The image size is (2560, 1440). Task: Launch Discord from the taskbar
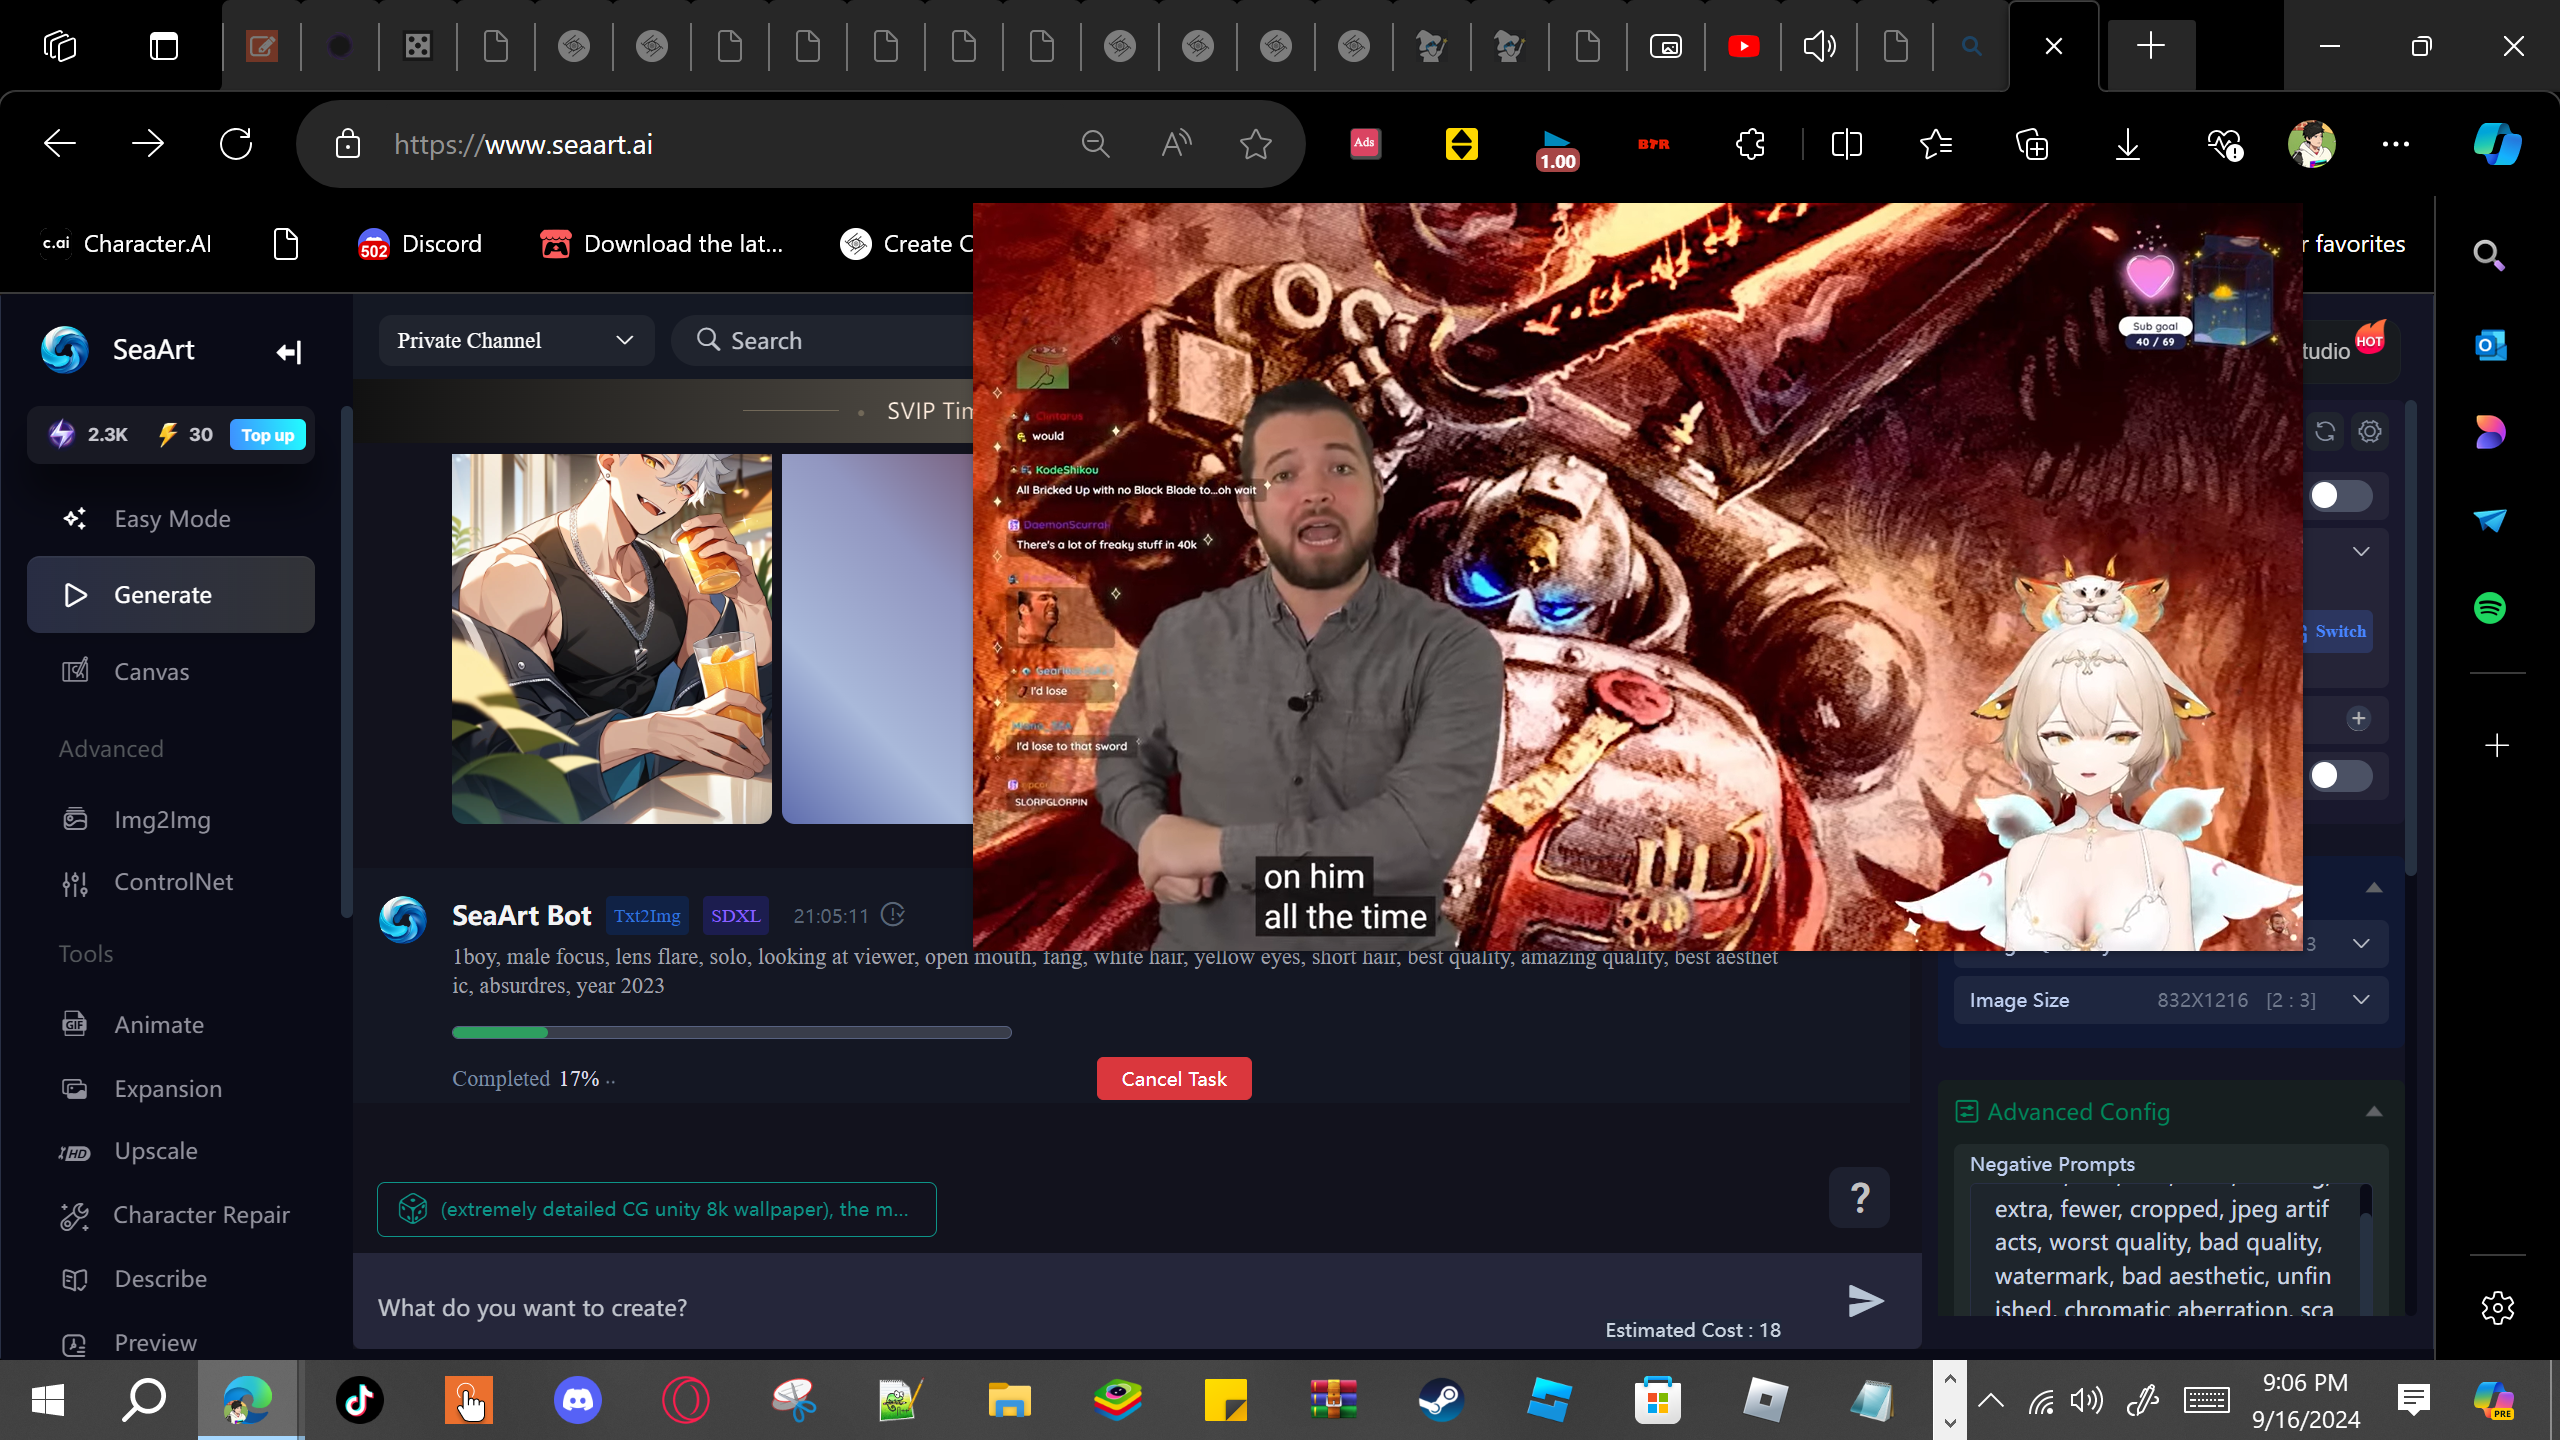coord(578,1400)
